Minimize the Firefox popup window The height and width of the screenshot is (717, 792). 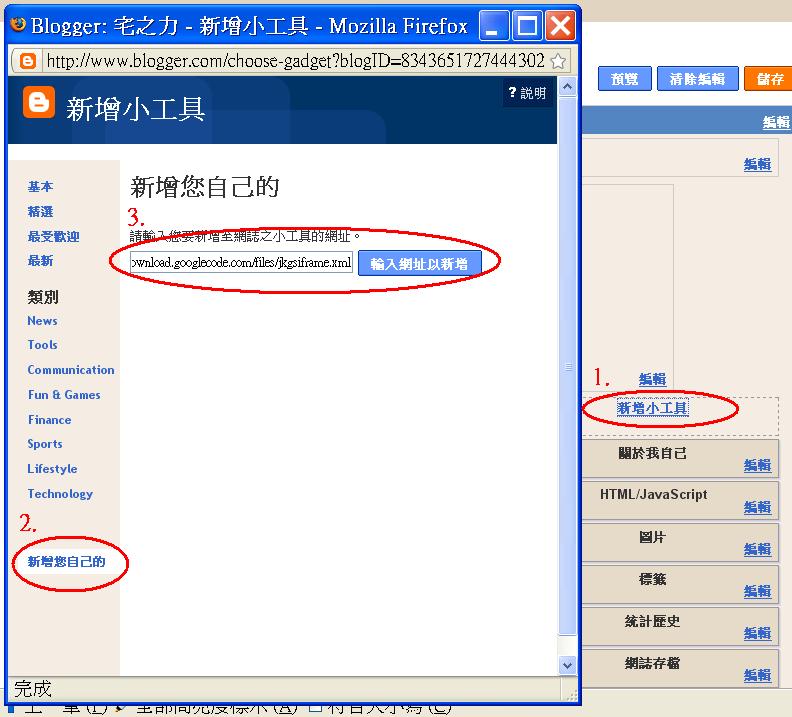(x=493, y=25)
